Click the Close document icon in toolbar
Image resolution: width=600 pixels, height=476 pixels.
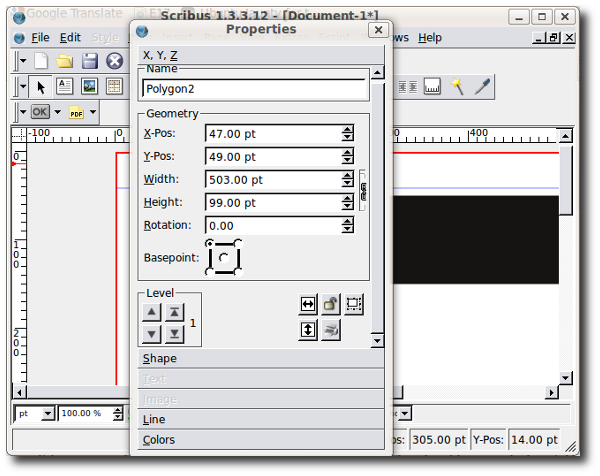[114, 61]
